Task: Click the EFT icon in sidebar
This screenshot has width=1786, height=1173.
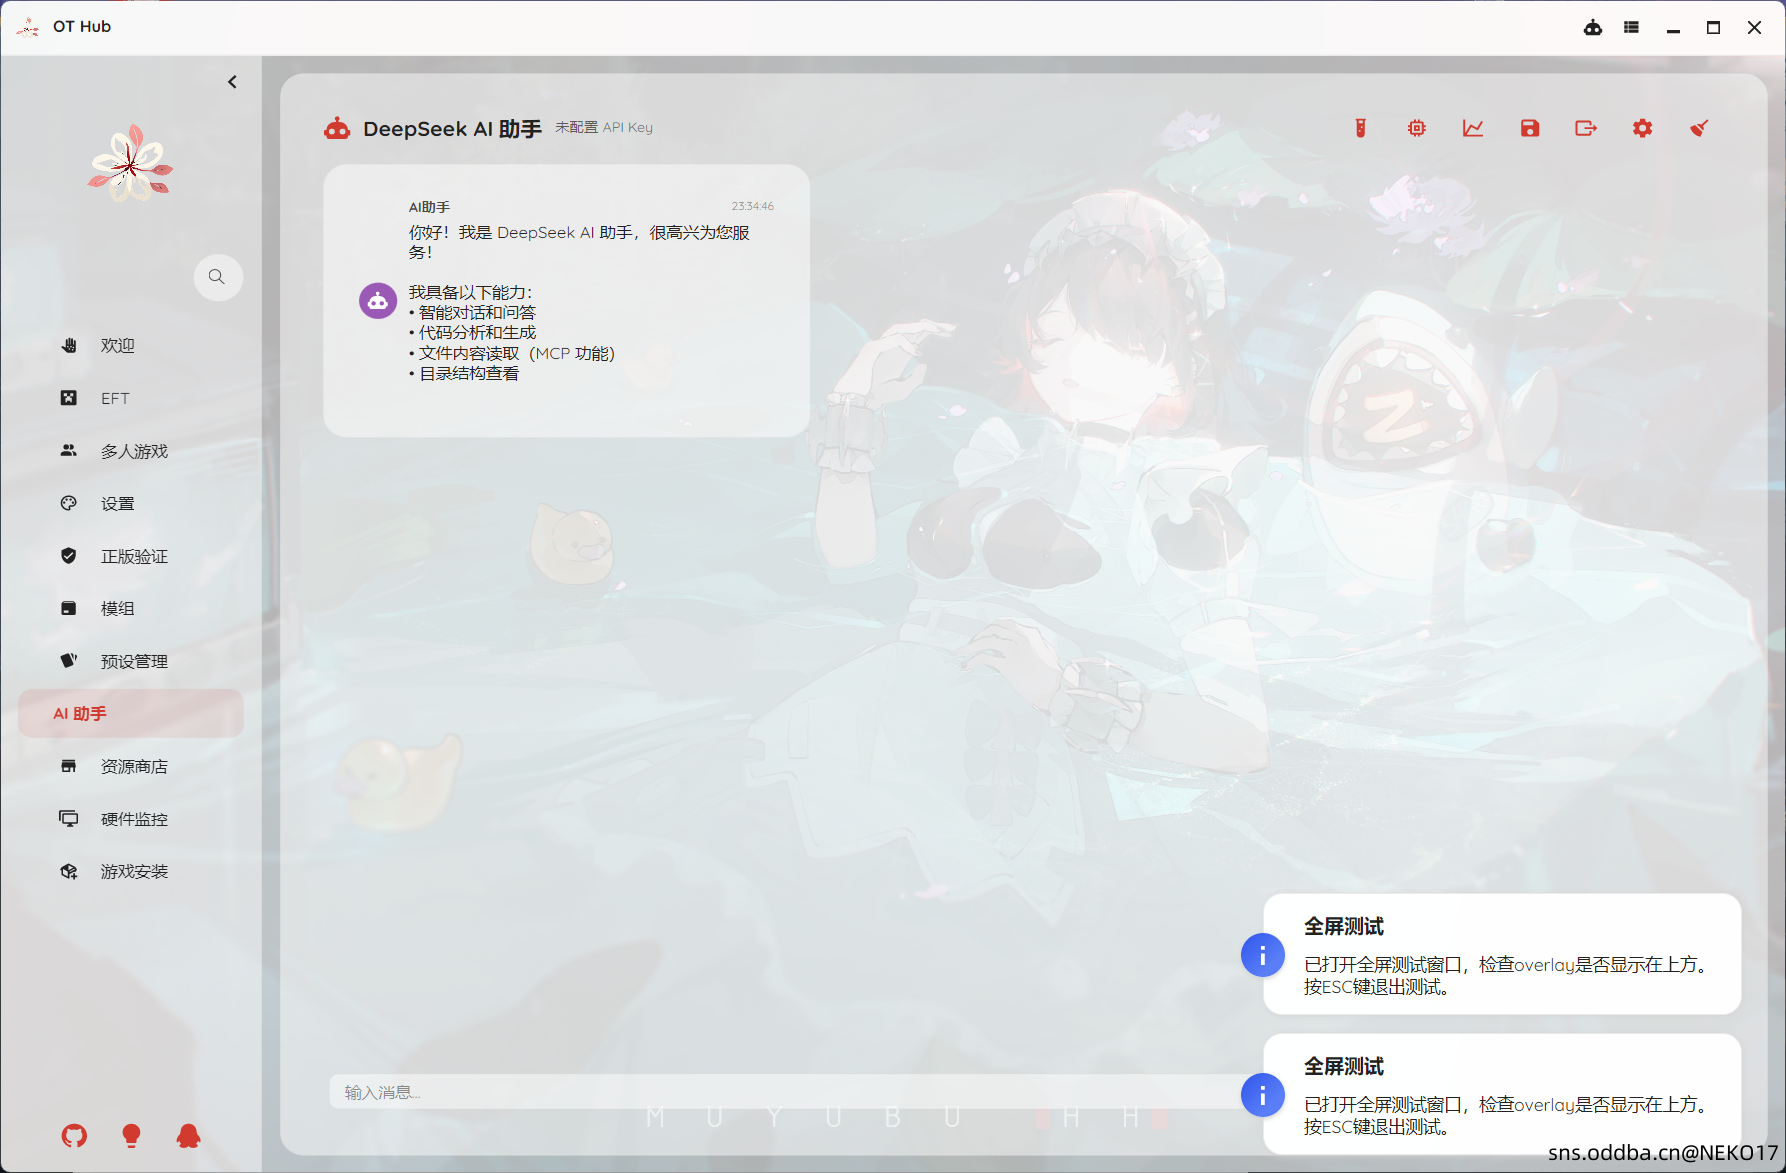Action: point(69,398)
